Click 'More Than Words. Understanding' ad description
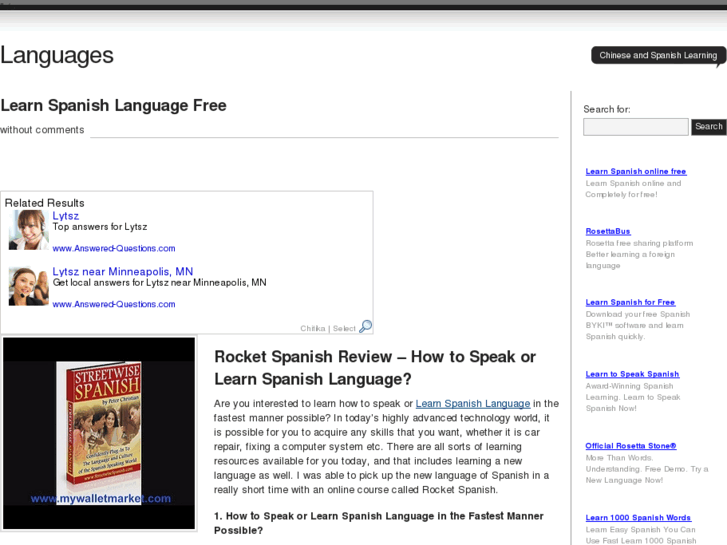The image size is (727, 545). click(647, 469)
